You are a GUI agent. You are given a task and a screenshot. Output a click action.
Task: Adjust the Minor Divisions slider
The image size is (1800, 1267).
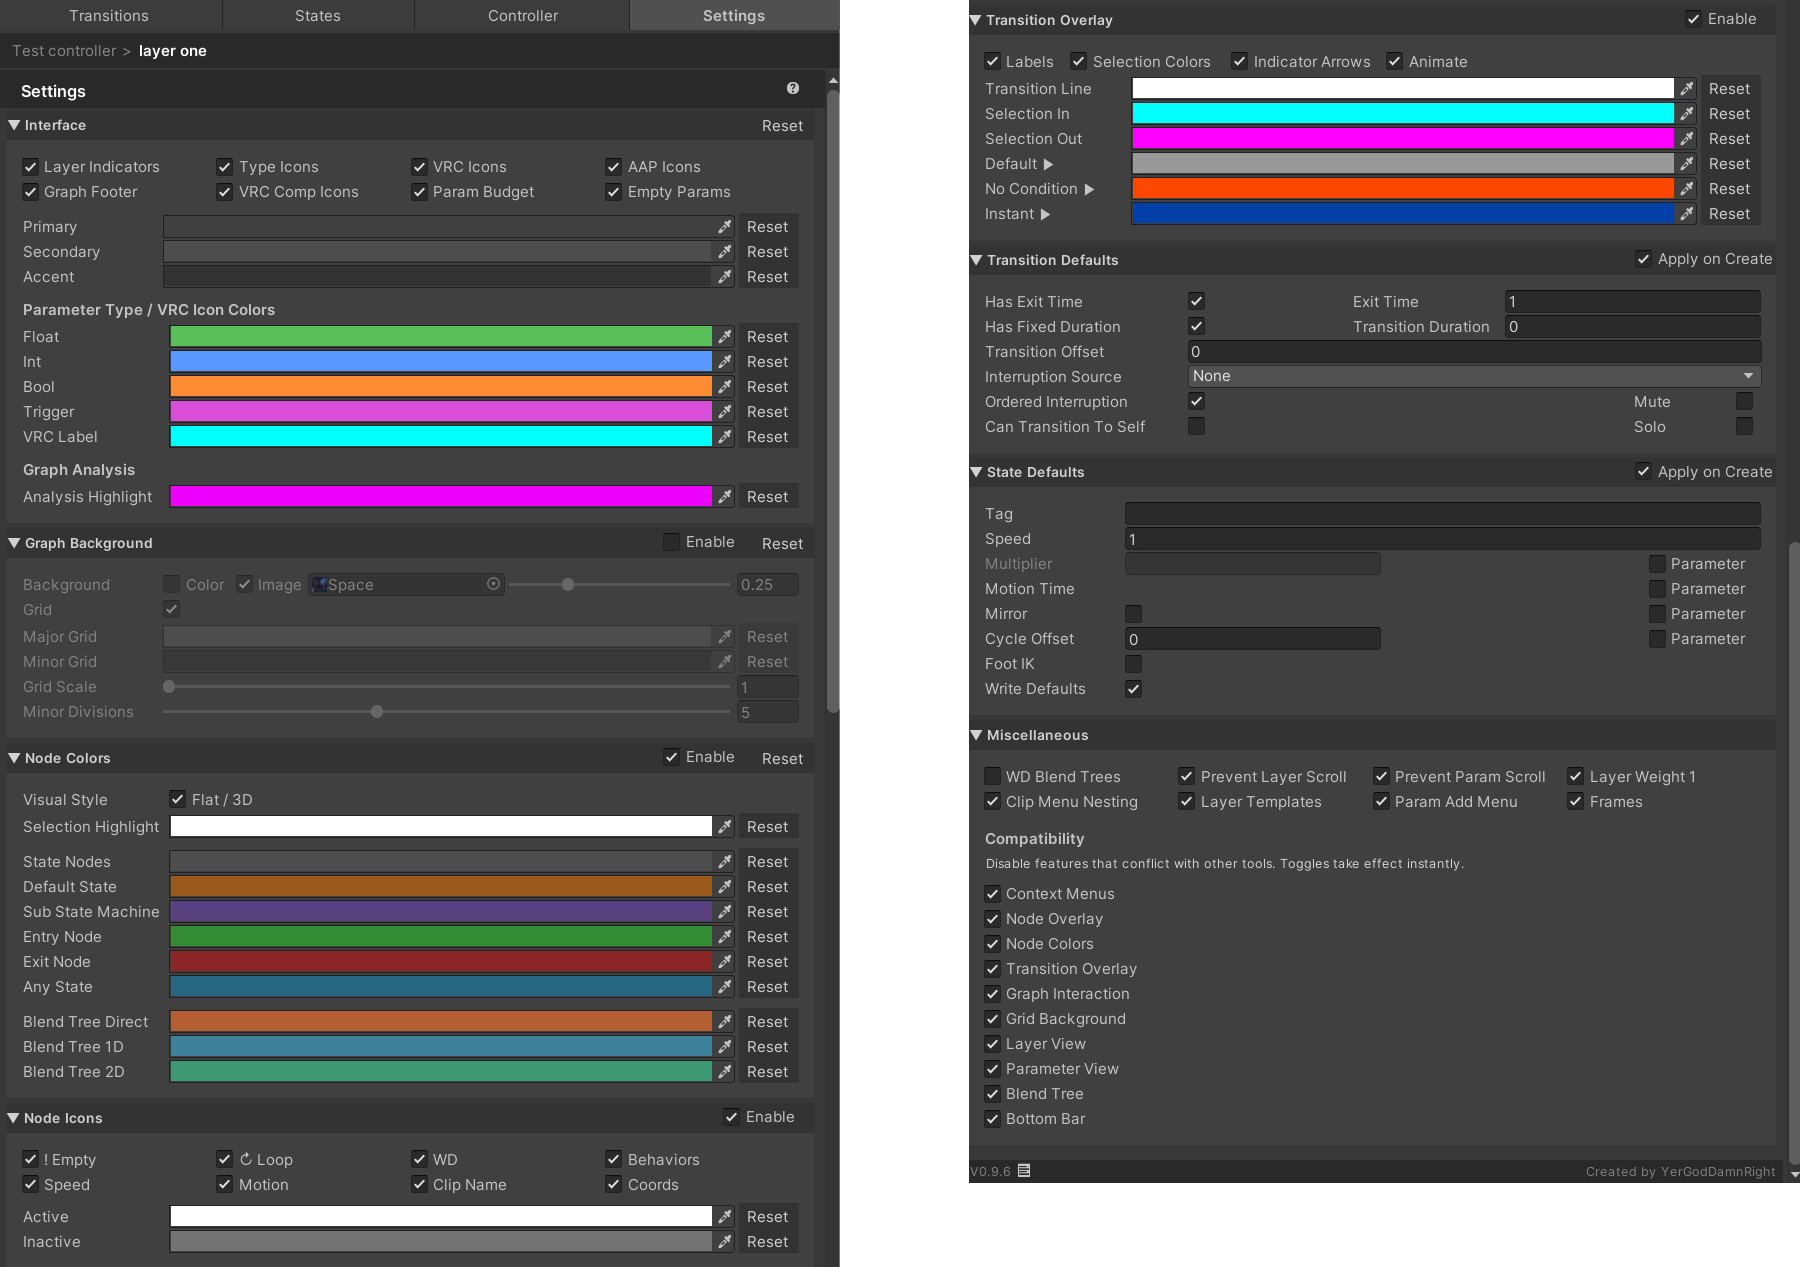point(446,712)
